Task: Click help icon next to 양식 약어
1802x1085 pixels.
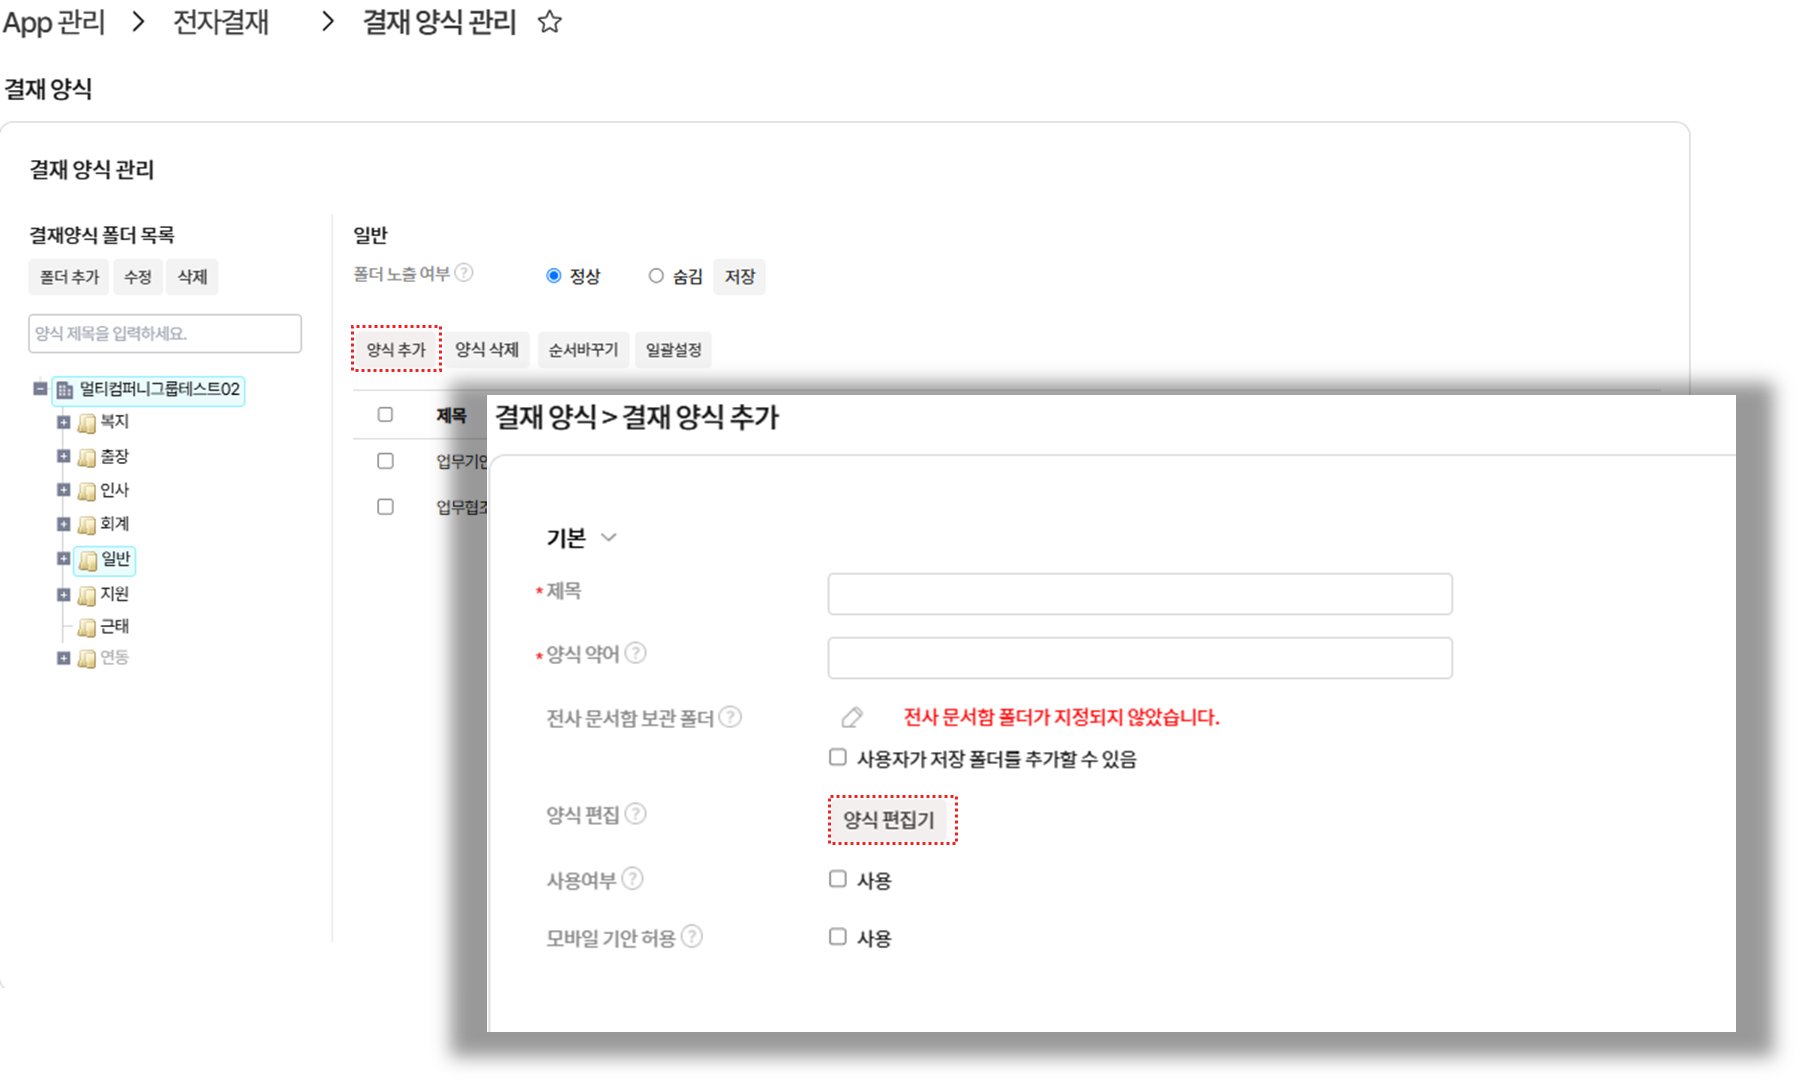Action: pos(635,653)
